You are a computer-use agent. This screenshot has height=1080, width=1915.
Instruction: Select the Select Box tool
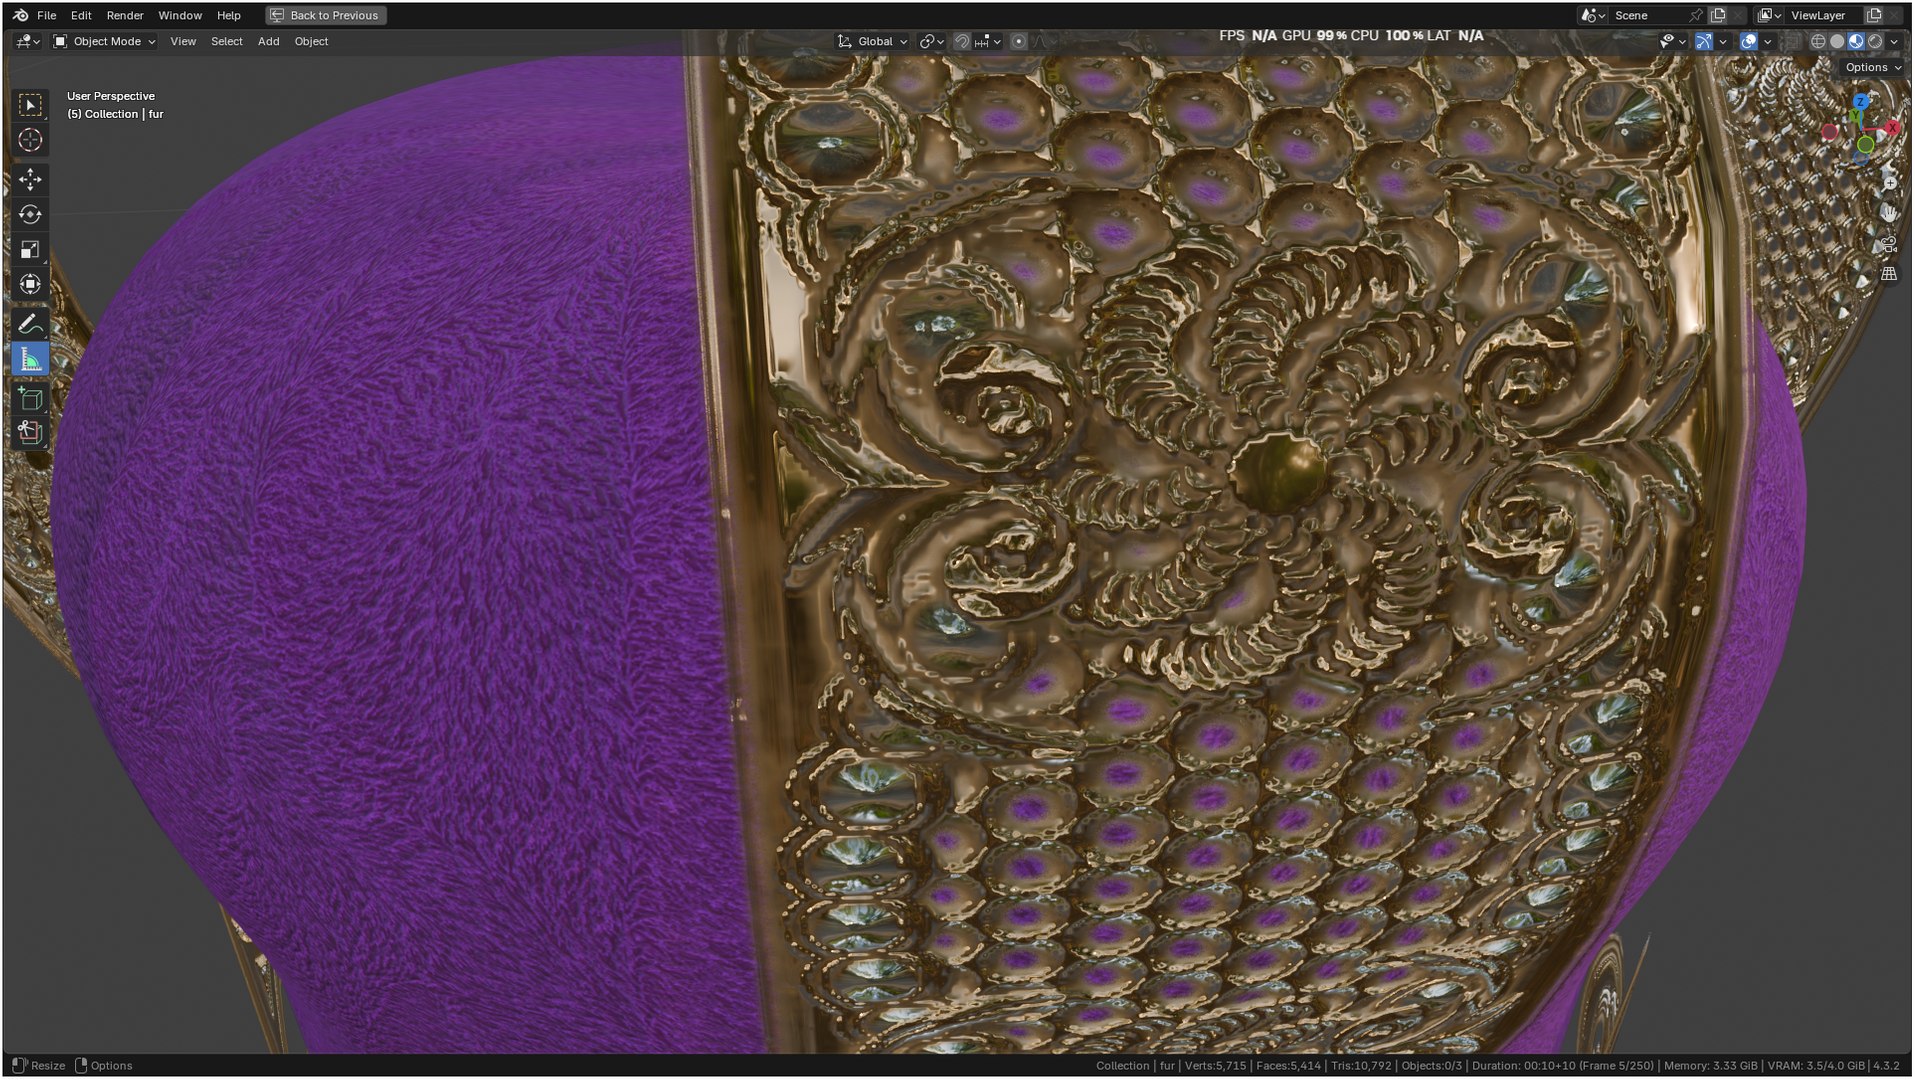(30, 105)
